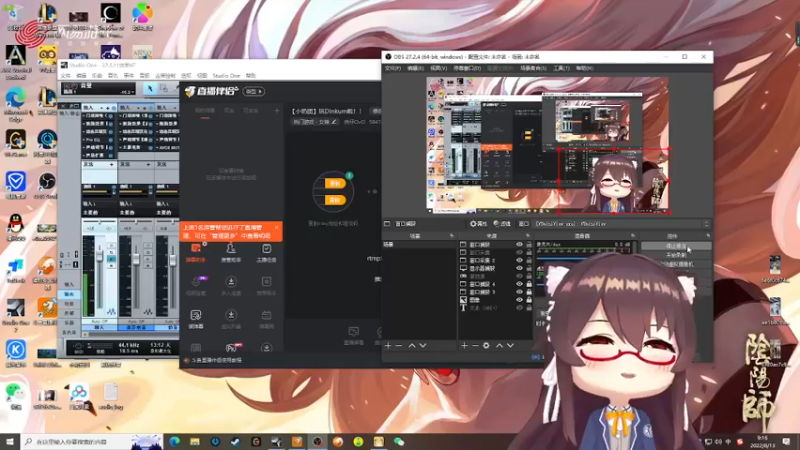Screen dimensions: 800x450
Task: Click the stop streaming button in OBS controls
Action: click(x=676, y=246)
